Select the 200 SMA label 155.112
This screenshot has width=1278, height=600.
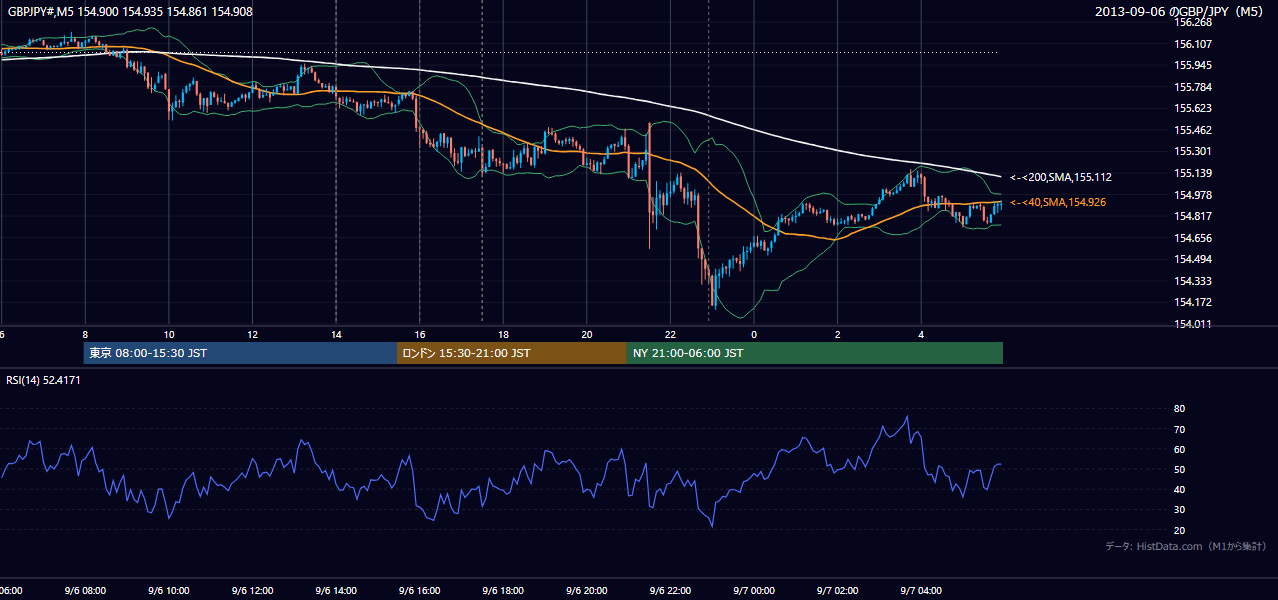(x=1061, y=177)
